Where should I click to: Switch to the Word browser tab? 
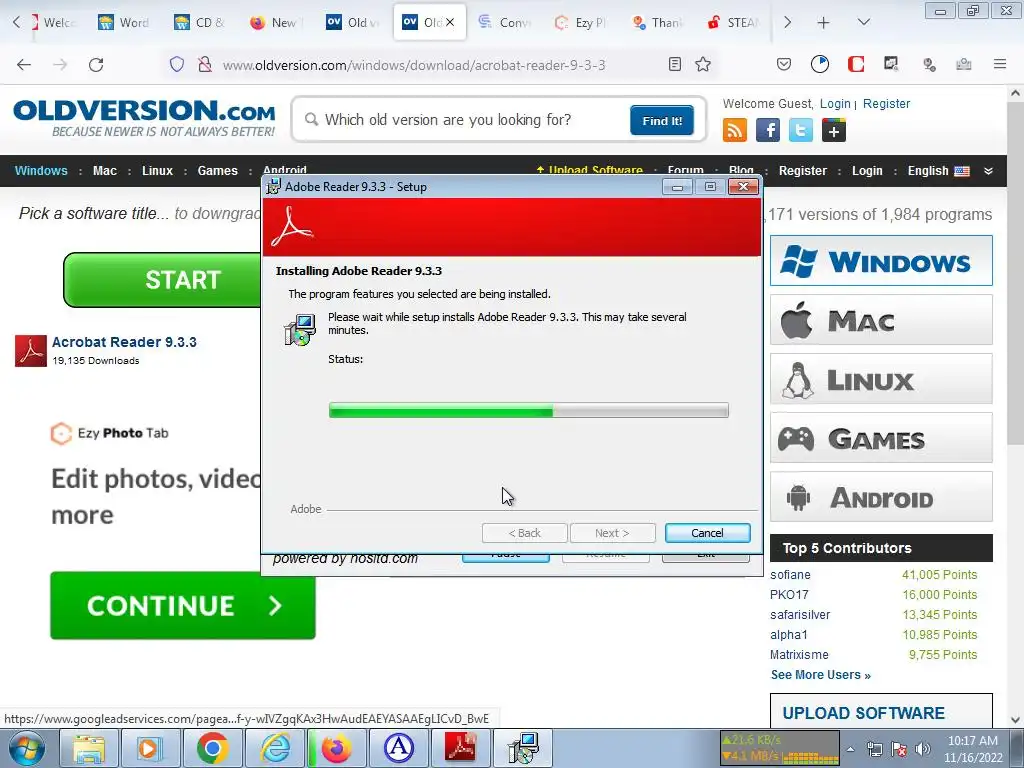pos(124,22)
